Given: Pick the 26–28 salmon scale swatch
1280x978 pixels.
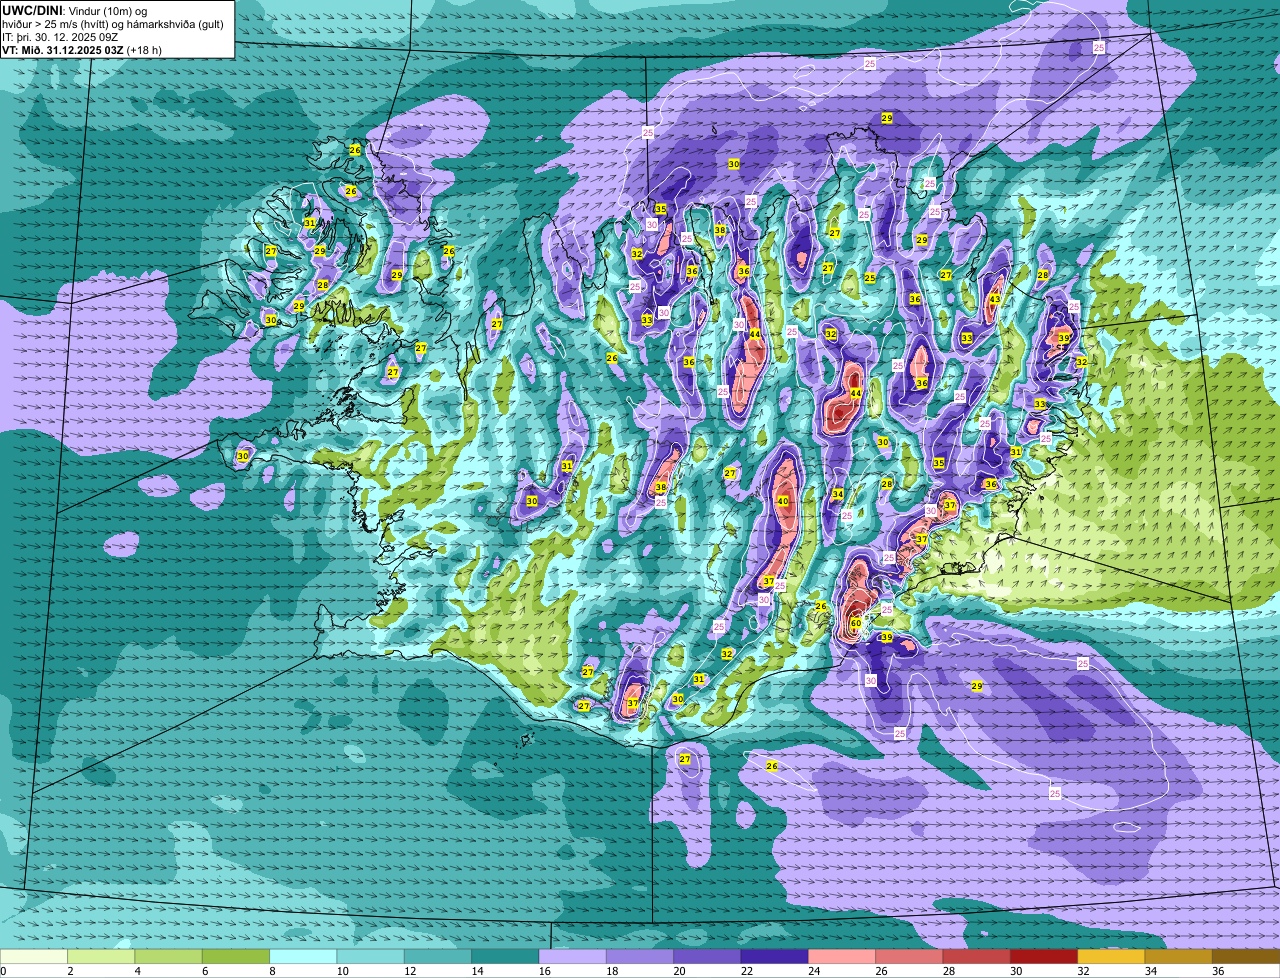Looking at the screenshot, I should [x=909, y=956].
